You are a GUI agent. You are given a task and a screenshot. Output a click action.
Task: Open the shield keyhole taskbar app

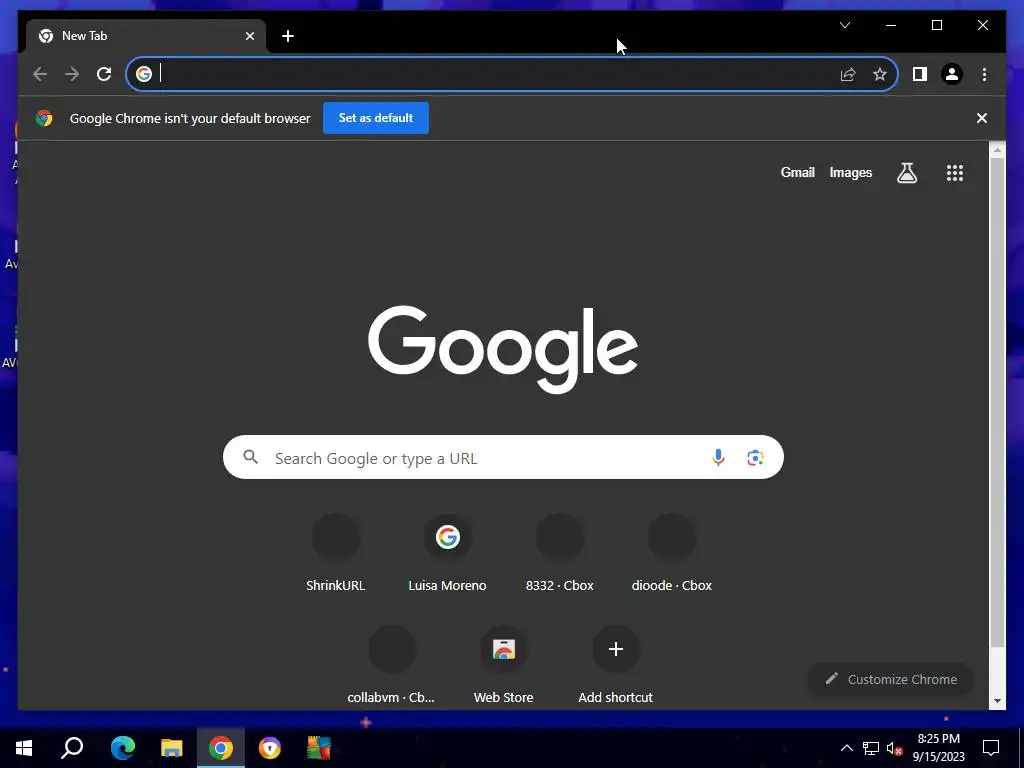coord(270,748)
